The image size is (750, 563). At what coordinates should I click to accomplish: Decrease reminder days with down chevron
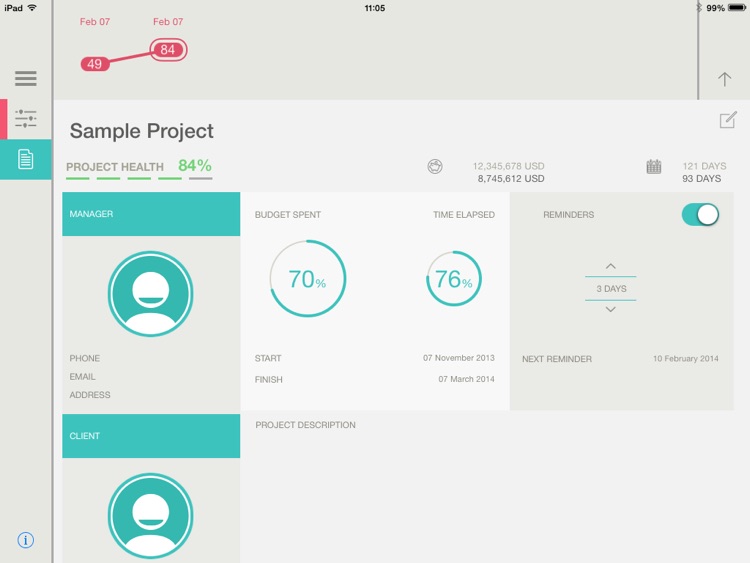(611, 309)
